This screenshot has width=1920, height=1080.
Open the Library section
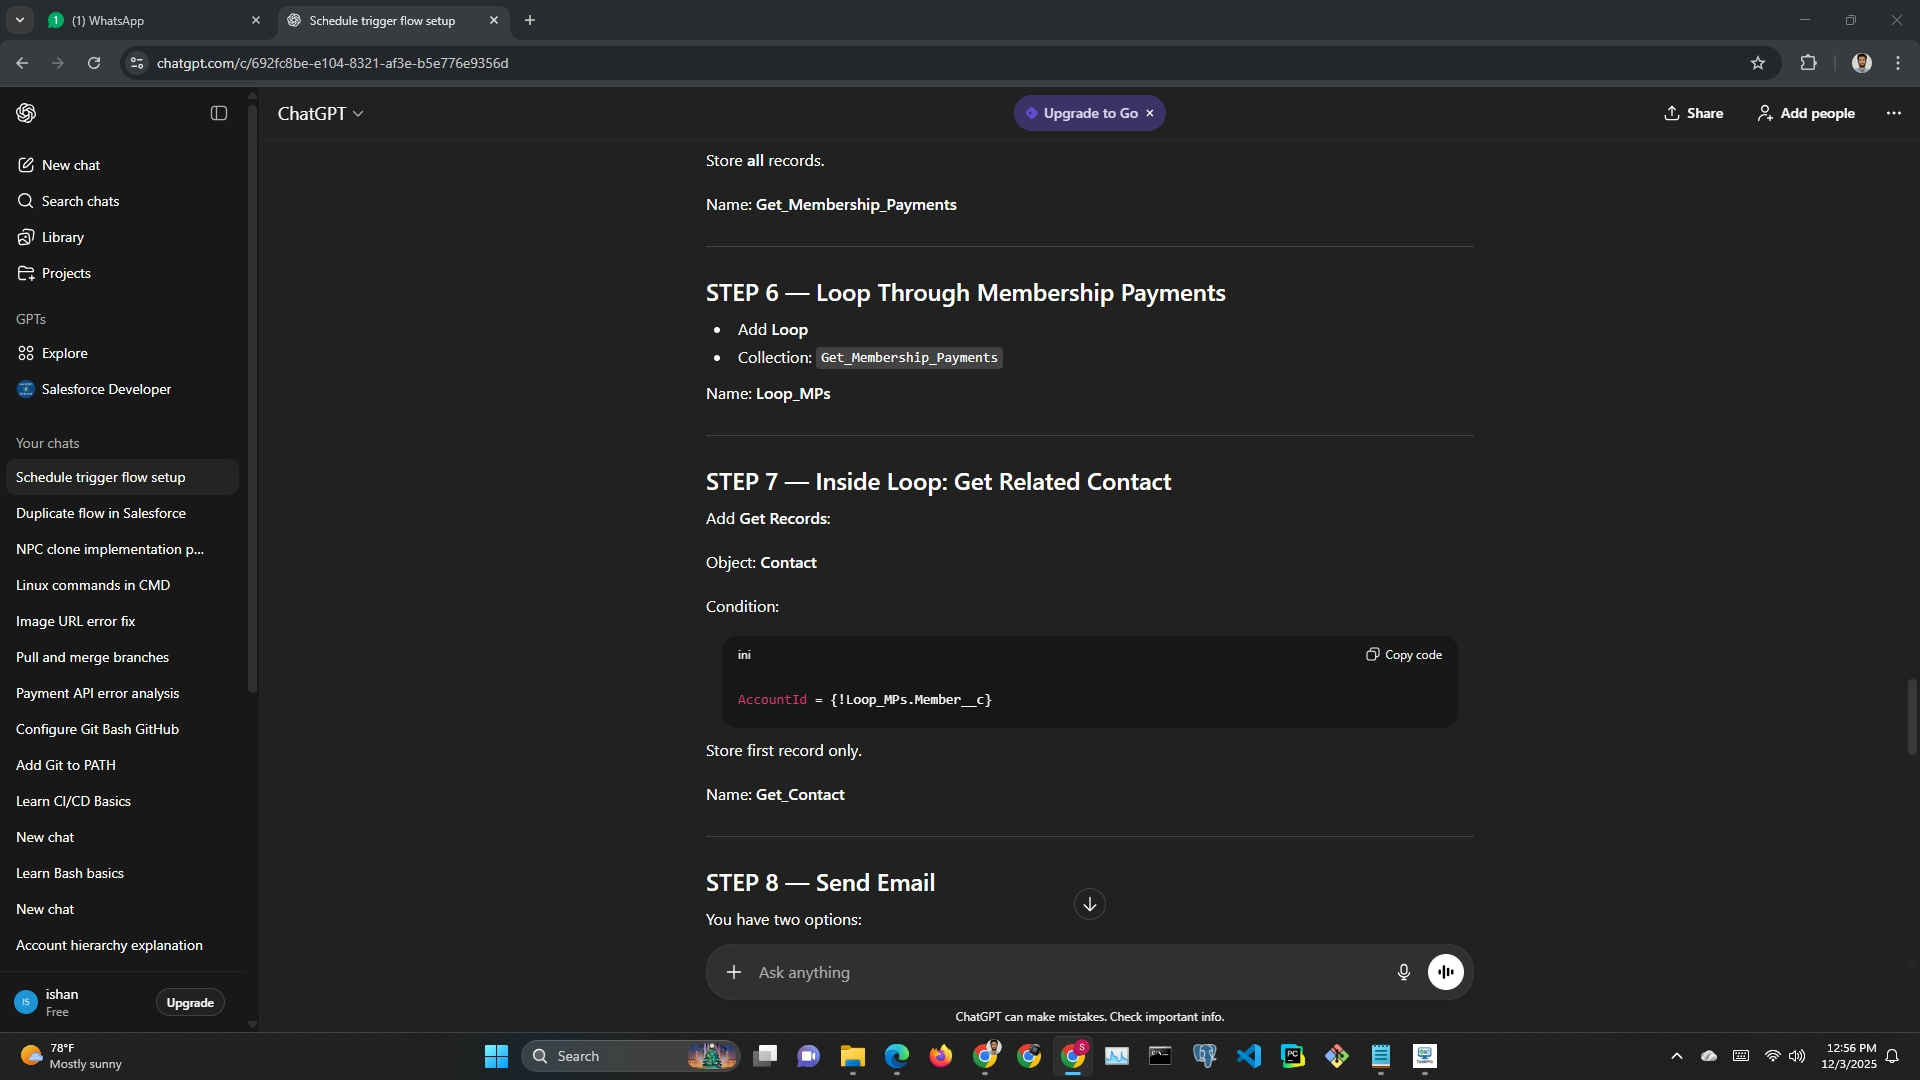coord(62,237)
